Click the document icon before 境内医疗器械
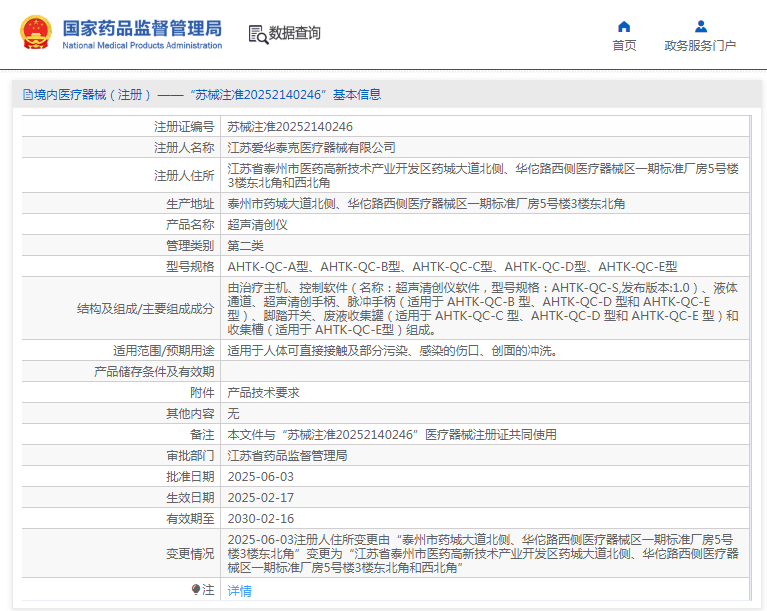This screenshot has height=611, width=767. (x=26, y=95)
